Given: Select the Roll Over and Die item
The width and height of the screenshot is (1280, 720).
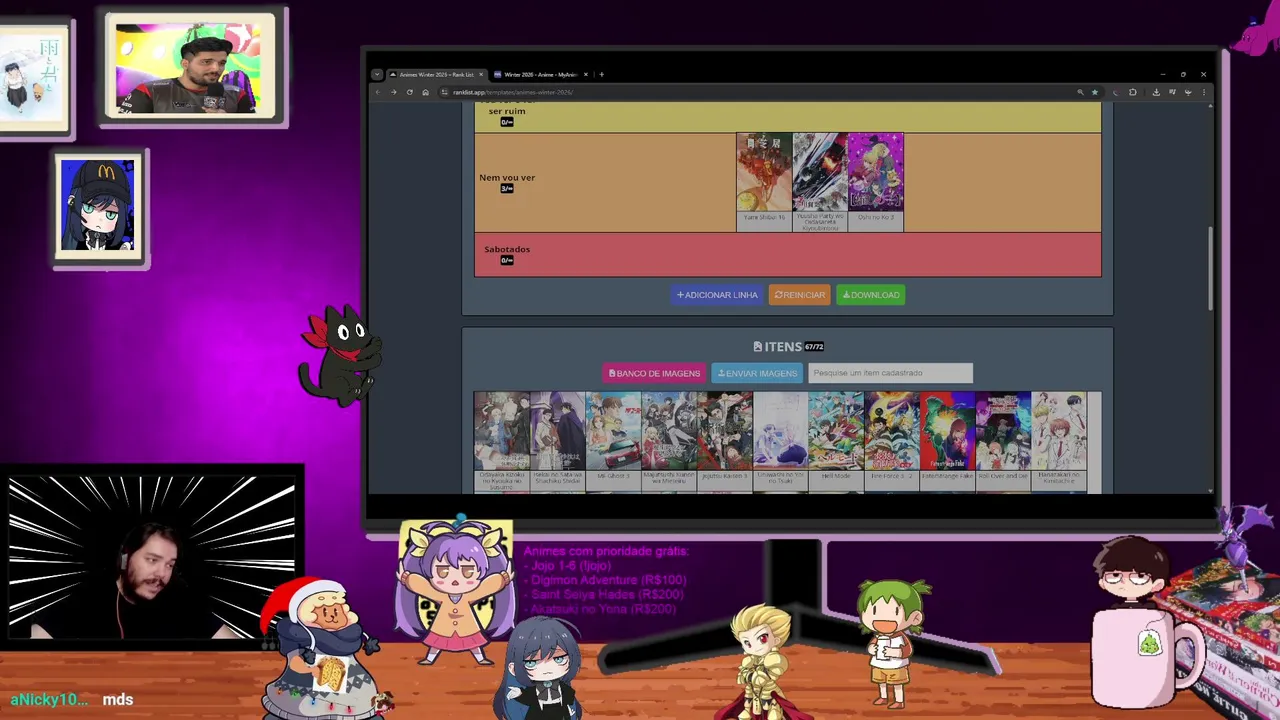Looking at the screenshot, I should pos(1003,440).
